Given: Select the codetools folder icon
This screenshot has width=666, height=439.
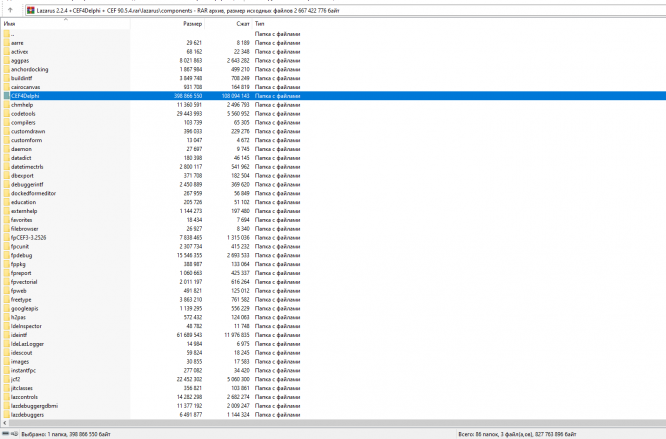Looking at the screenshot, I should coord(6,114).
